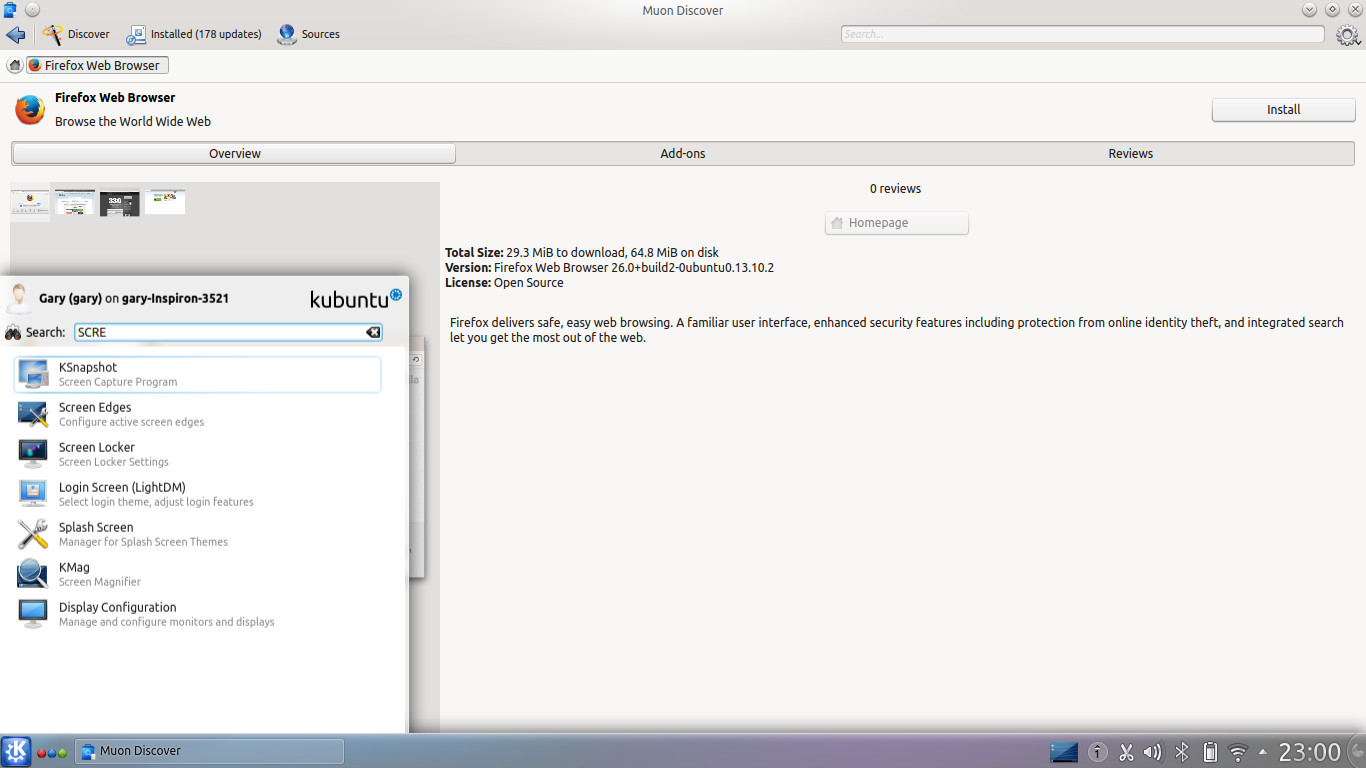Switch to the Reviews tab
The image size is (1366, 768).
[1131, 153]
